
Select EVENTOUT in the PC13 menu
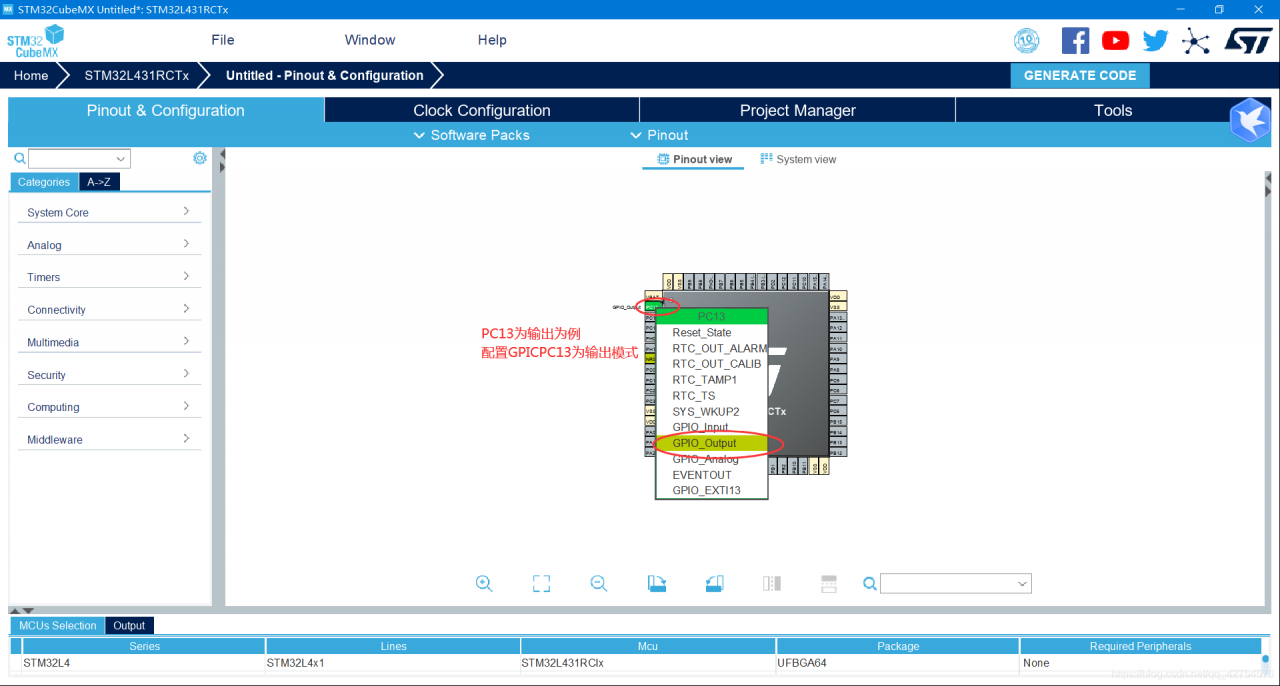pyautogui.click(x=711, y=475)
